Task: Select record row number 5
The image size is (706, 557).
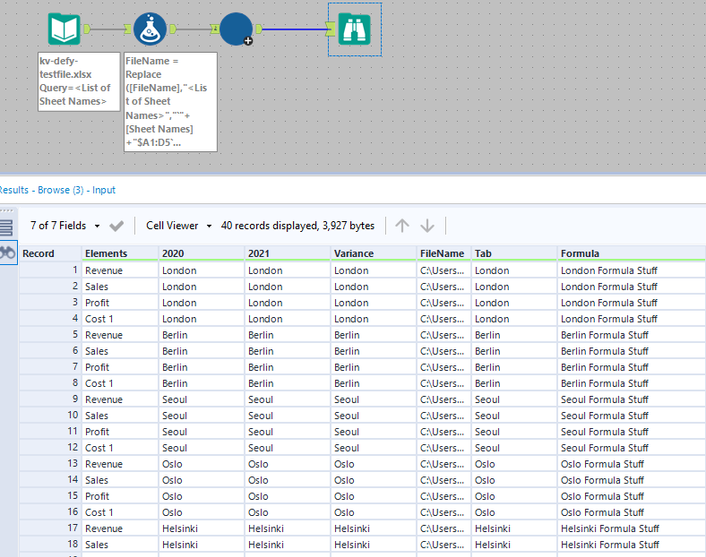Action: (50, 335)
